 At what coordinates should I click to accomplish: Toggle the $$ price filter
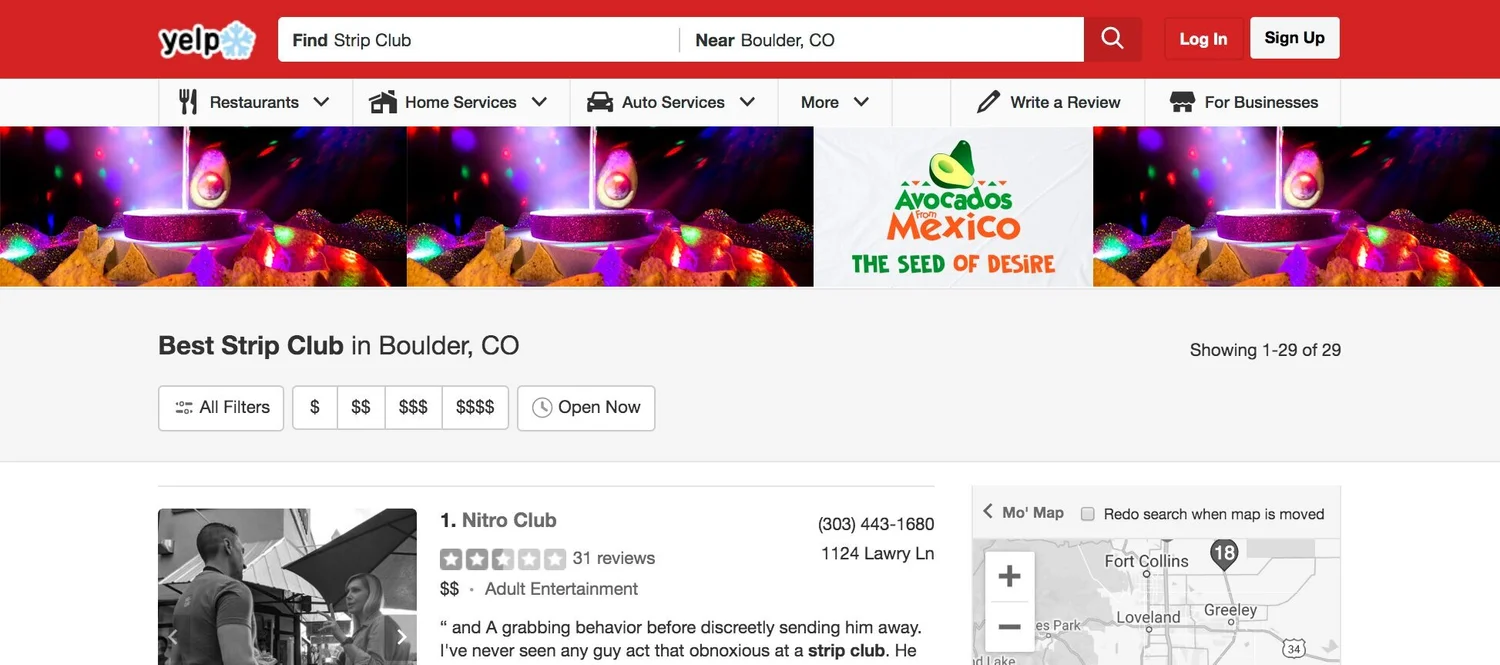[361, 408]
